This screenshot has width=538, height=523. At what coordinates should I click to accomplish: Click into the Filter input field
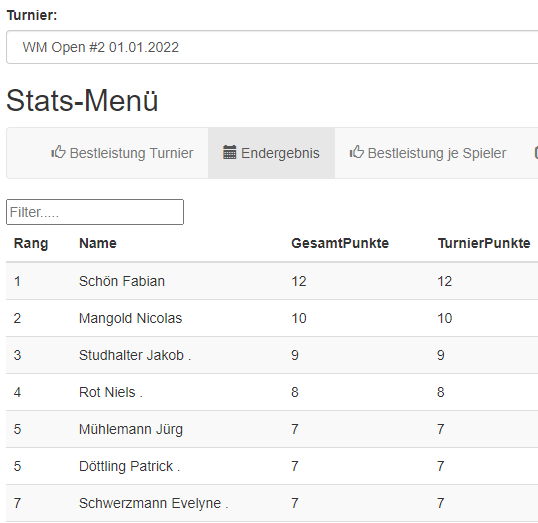[x=95, y=212]
